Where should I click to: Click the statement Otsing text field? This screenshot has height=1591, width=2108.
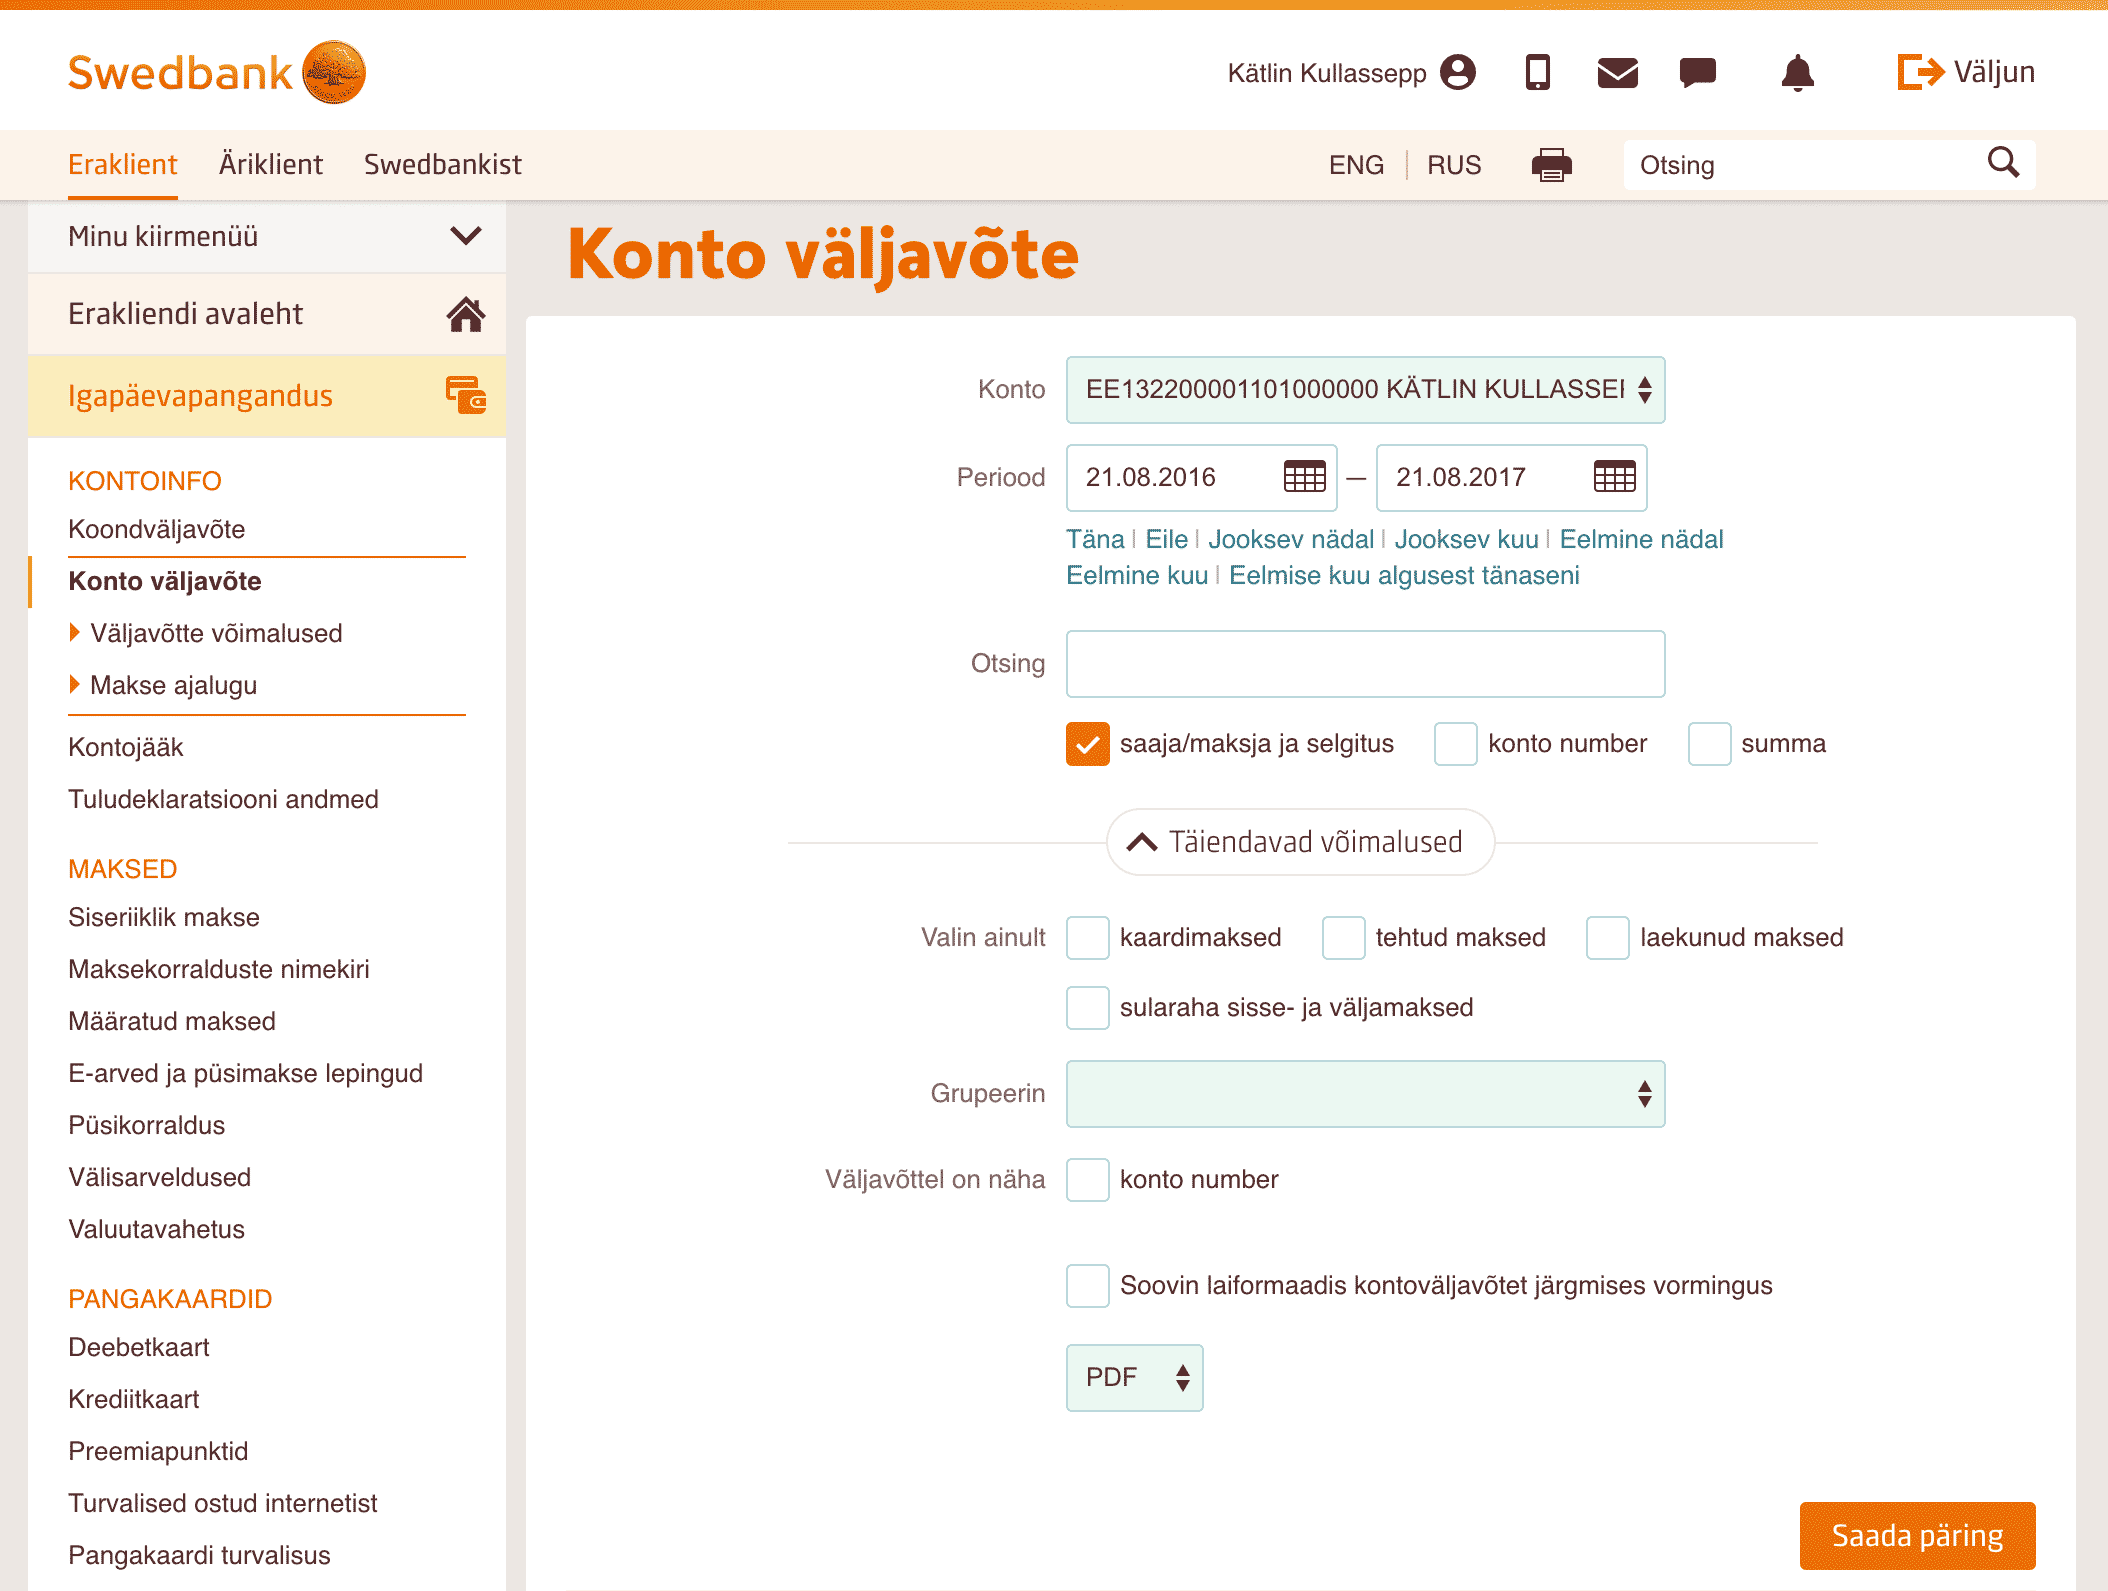tap(1365, 663)
